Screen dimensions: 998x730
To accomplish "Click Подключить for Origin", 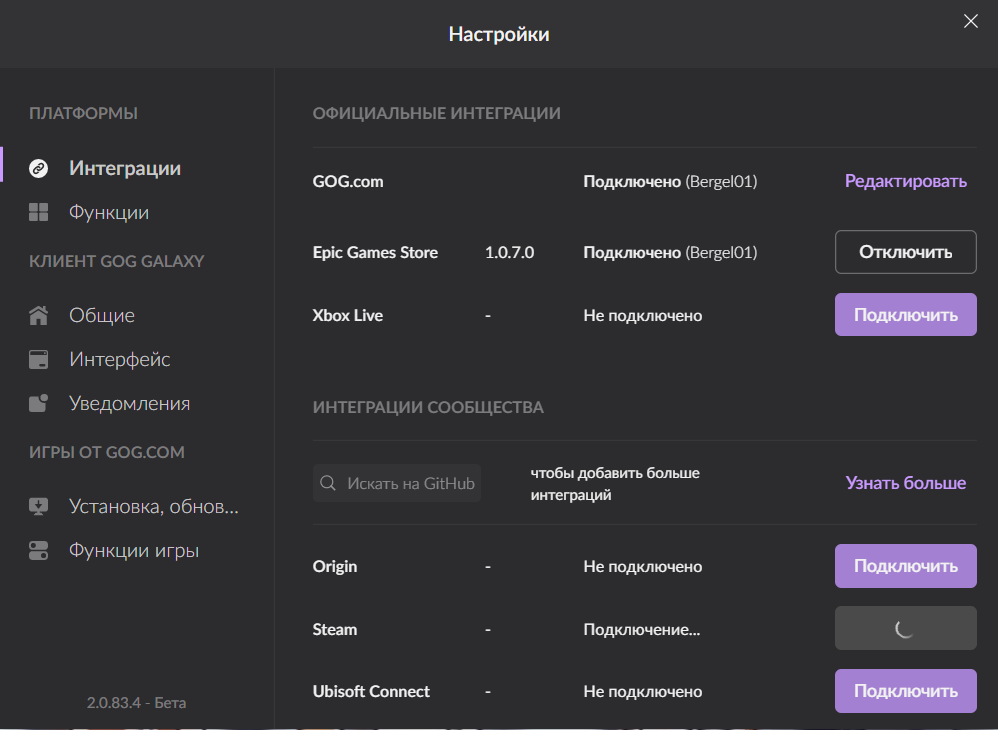I will (906, 566).
